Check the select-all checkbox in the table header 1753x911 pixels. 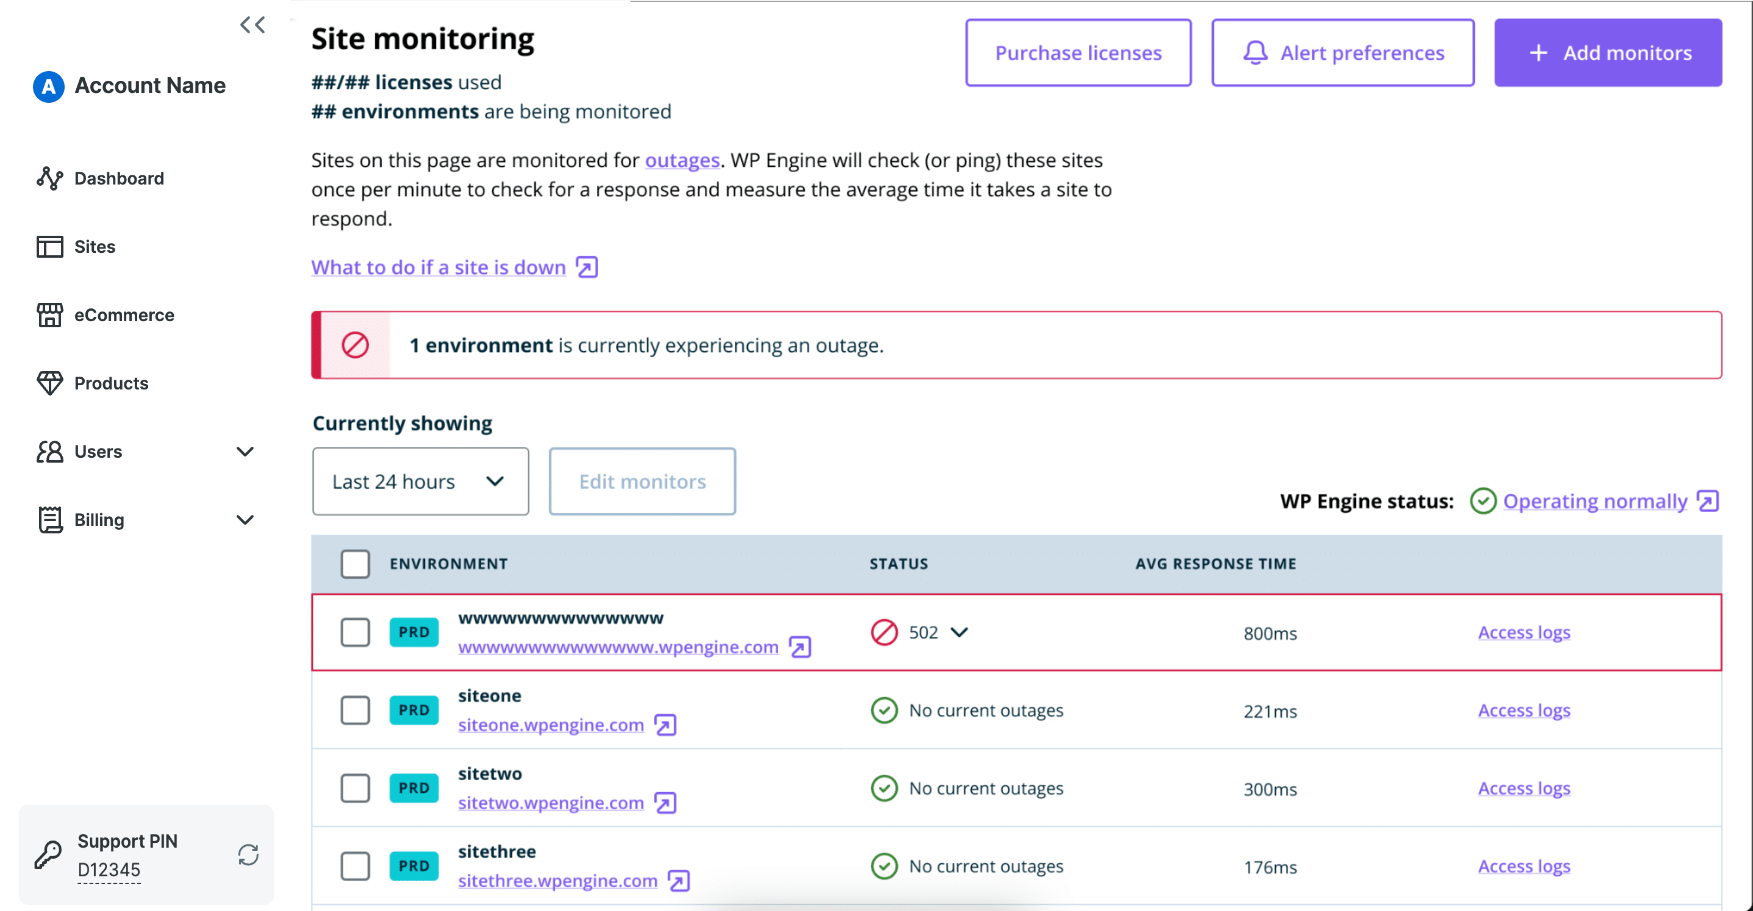(x=355, y=564)
